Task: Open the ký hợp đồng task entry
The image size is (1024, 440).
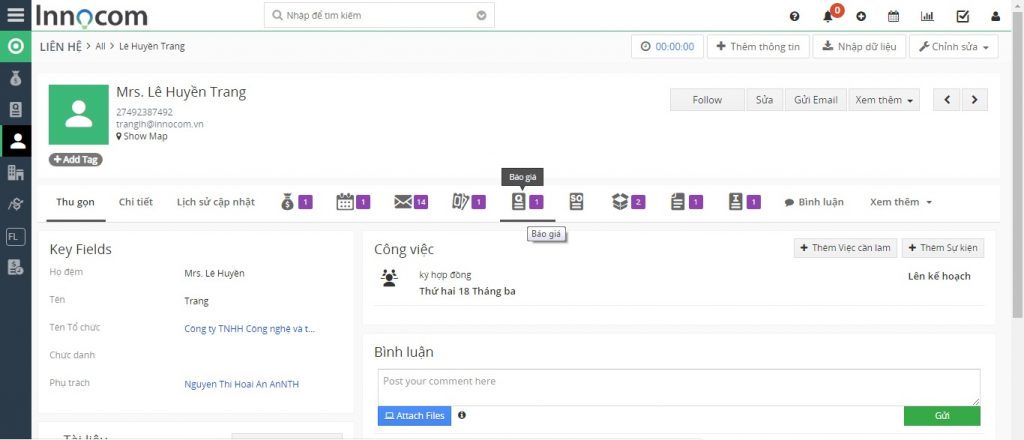Action: click(x=445, y=275)
